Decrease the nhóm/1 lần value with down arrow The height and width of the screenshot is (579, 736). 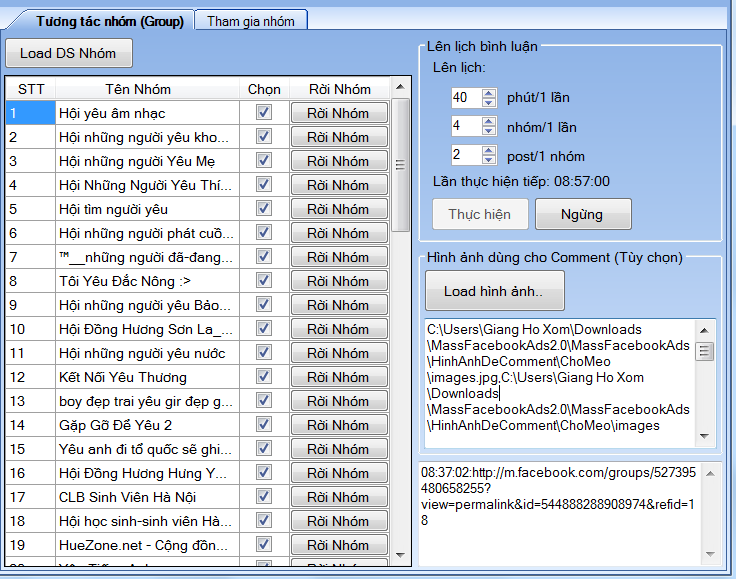[488, 131]
